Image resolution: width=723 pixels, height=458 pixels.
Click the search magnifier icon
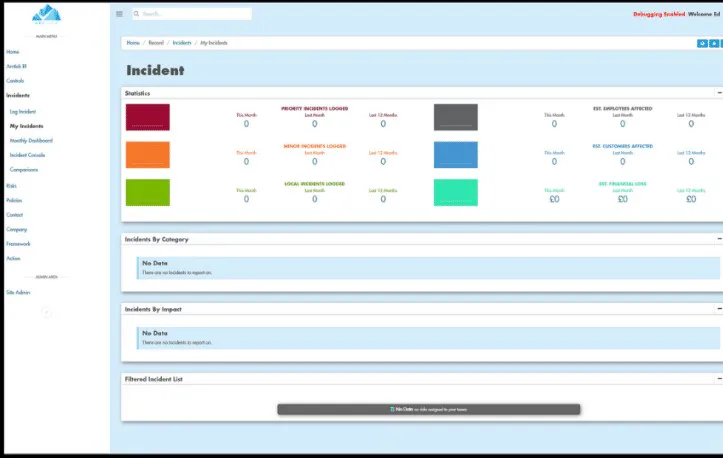(x=136, y=14)
